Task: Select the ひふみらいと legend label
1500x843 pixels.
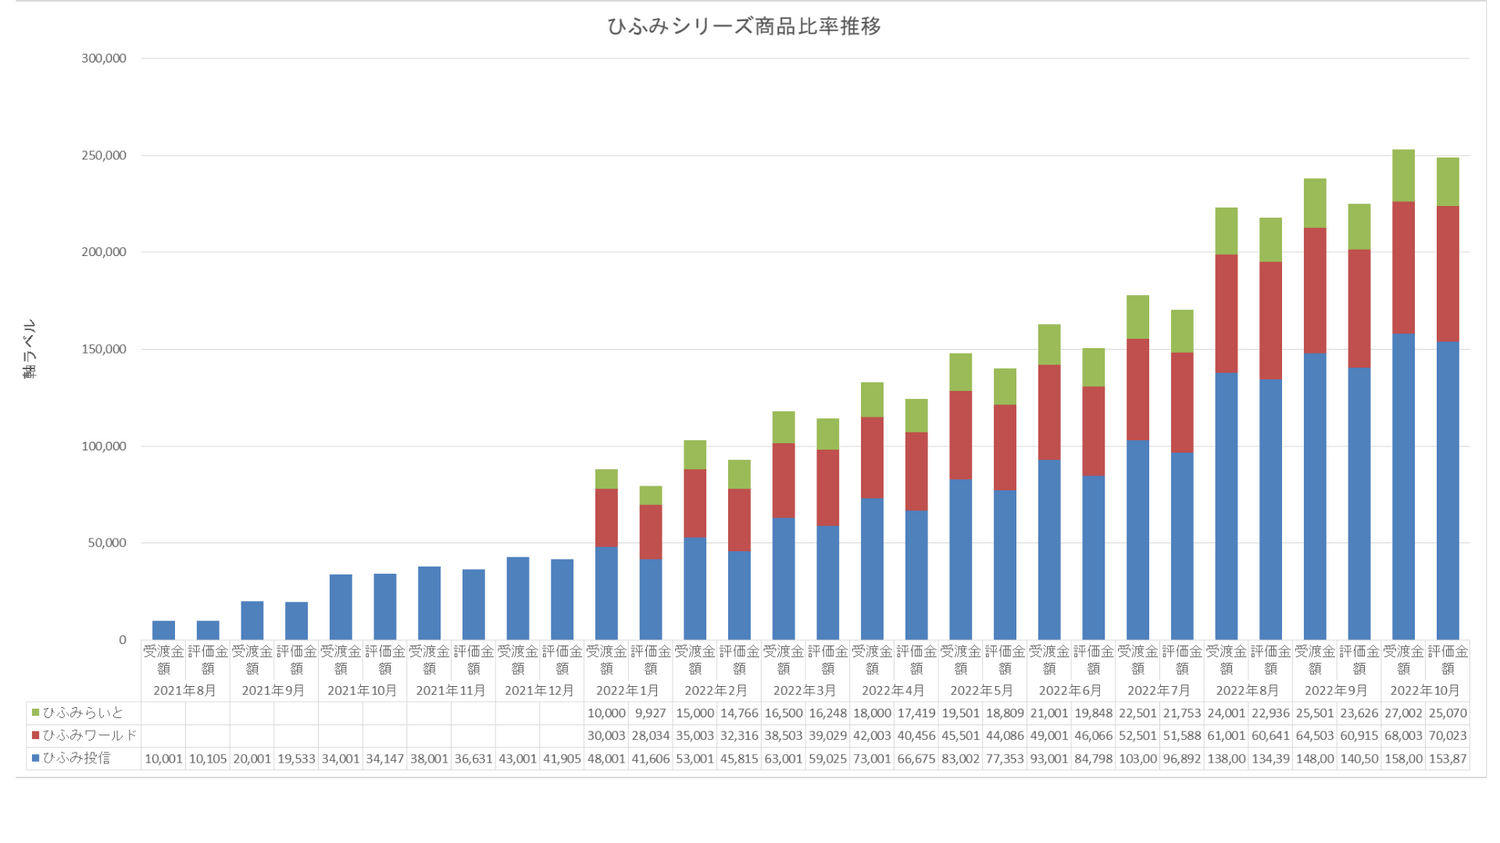Action: [x=83, y=713]
